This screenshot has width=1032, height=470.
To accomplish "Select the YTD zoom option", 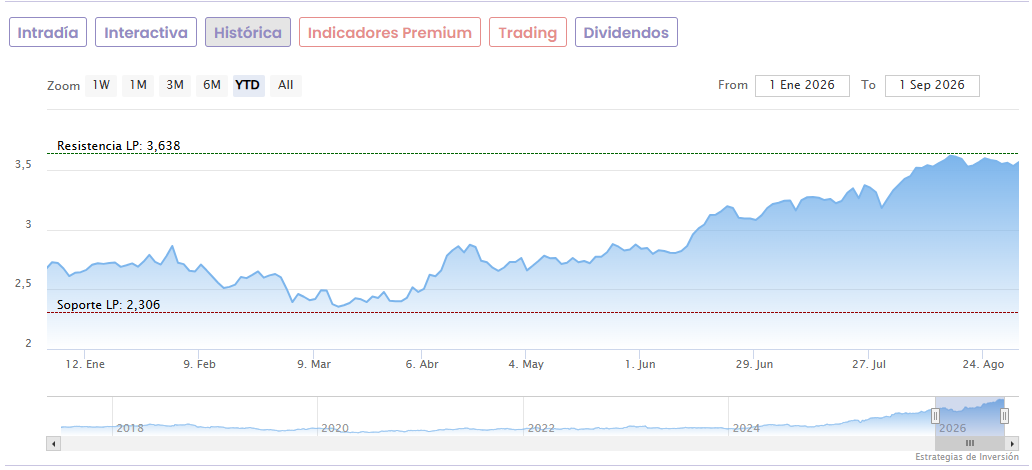I will point(248,86).
